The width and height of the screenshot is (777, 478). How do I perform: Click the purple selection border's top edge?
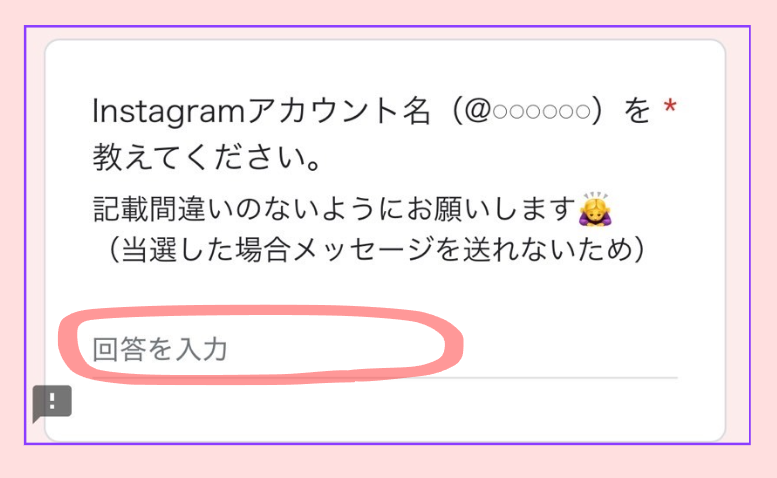point(387,26)
